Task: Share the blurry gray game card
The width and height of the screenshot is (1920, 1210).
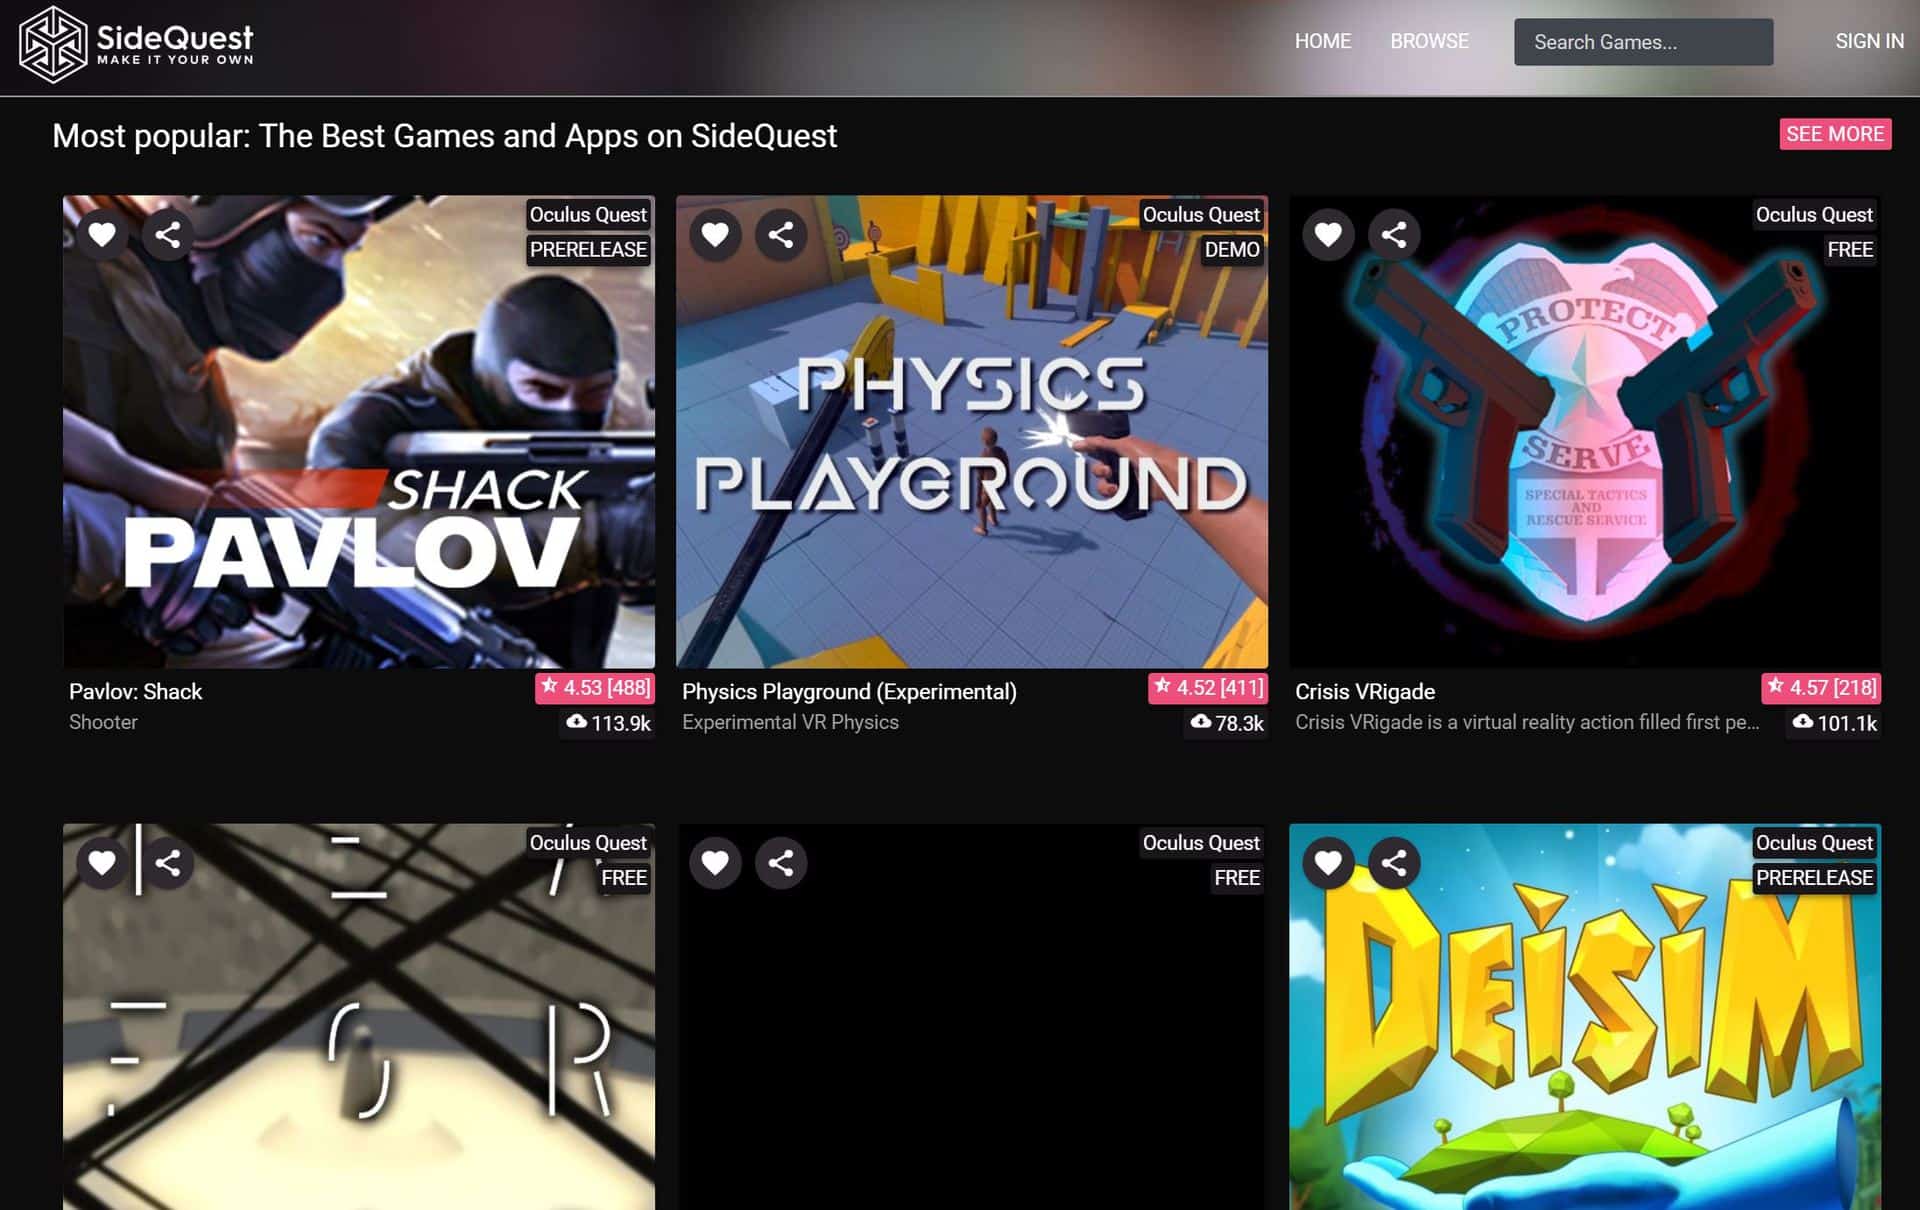Action: pyautogui.click(x=168, y=863)
